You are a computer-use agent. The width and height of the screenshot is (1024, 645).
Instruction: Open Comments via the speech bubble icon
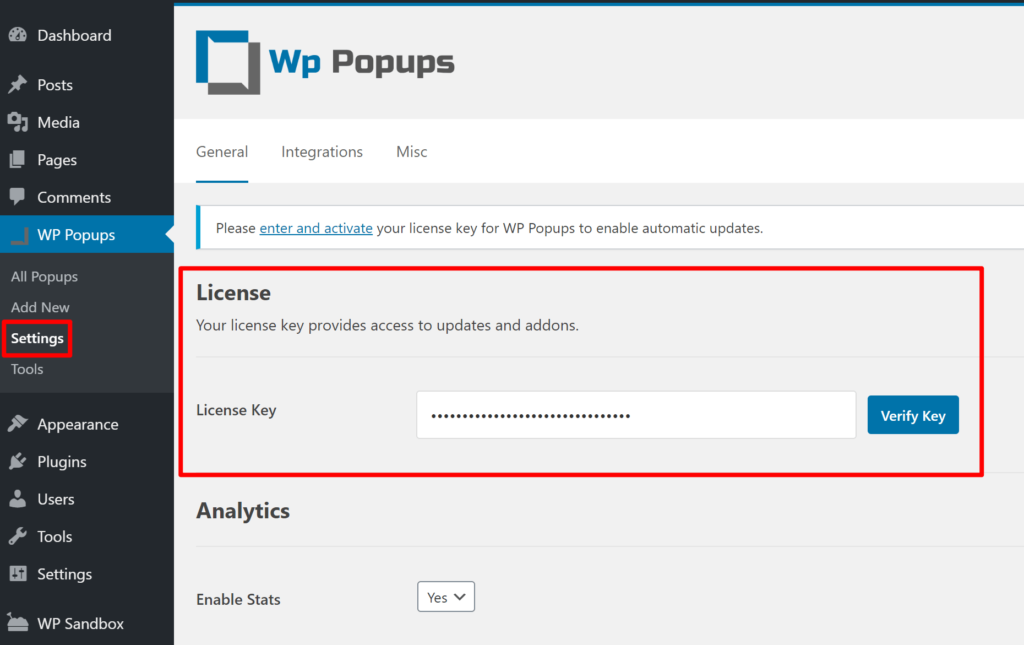pos(20,197)
